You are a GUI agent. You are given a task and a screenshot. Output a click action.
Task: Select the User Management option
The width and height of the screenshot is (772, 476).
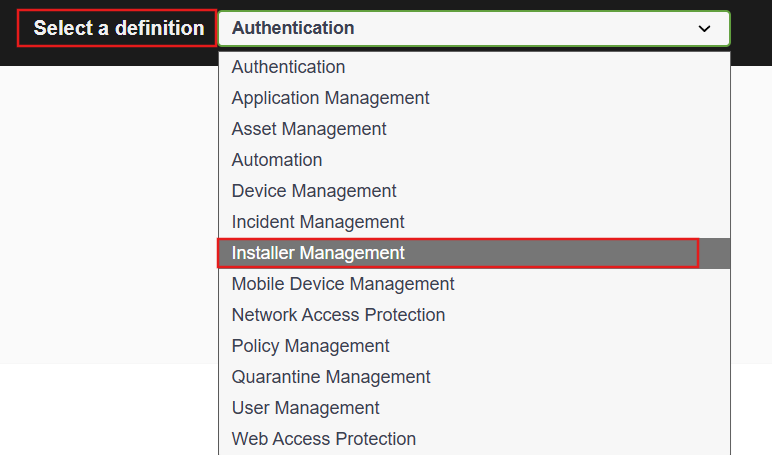tap(305, 408)
